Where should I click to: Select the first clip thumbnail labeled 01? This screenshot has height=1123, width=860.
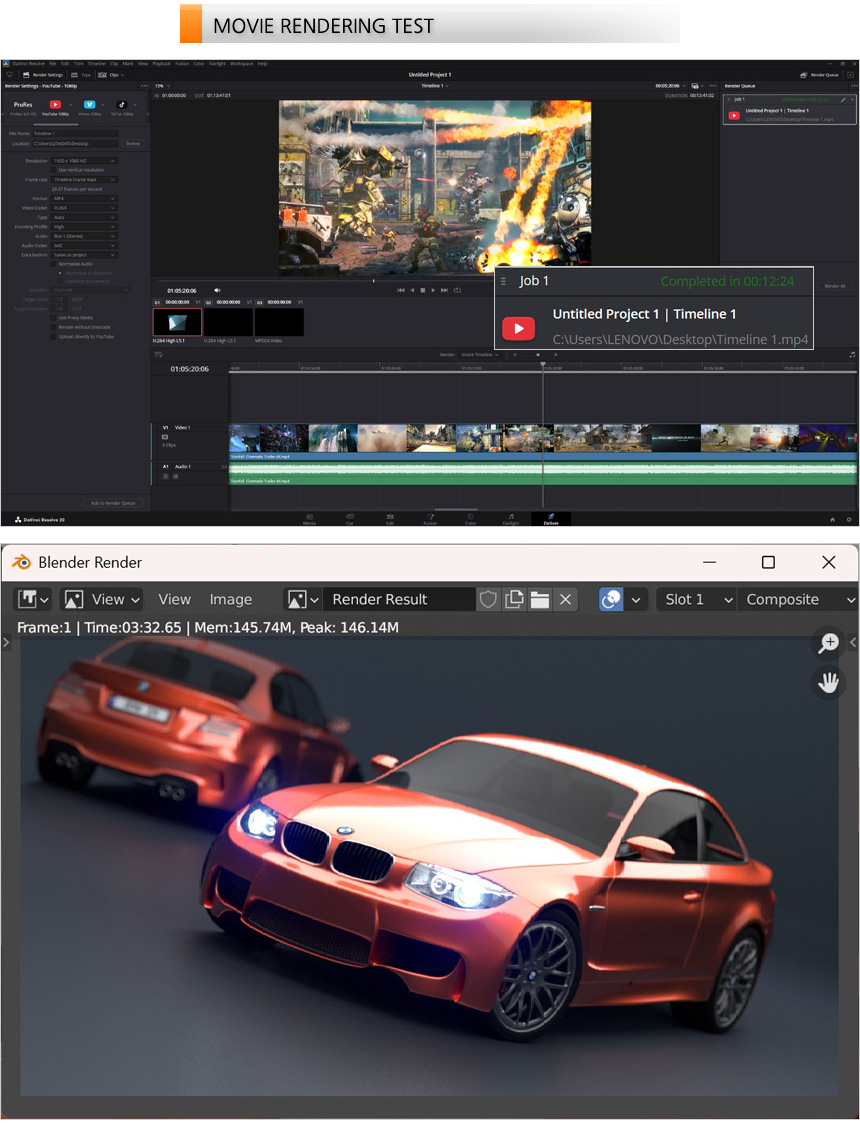pyautogui.click(x=177, y=322)
